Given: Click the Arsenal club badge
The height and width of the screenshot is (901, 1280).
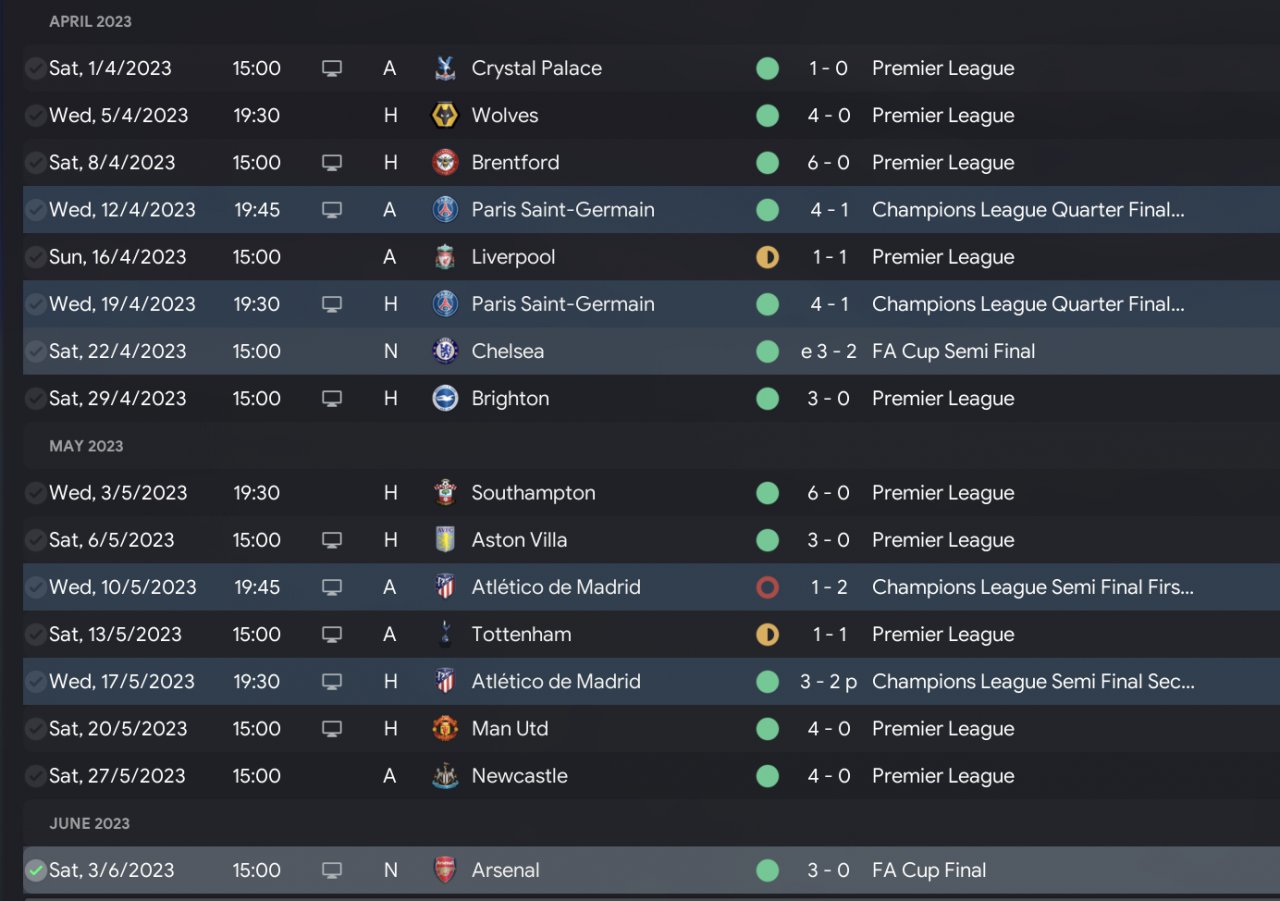Looking at the screenshot, I should [x=445, y=870].
